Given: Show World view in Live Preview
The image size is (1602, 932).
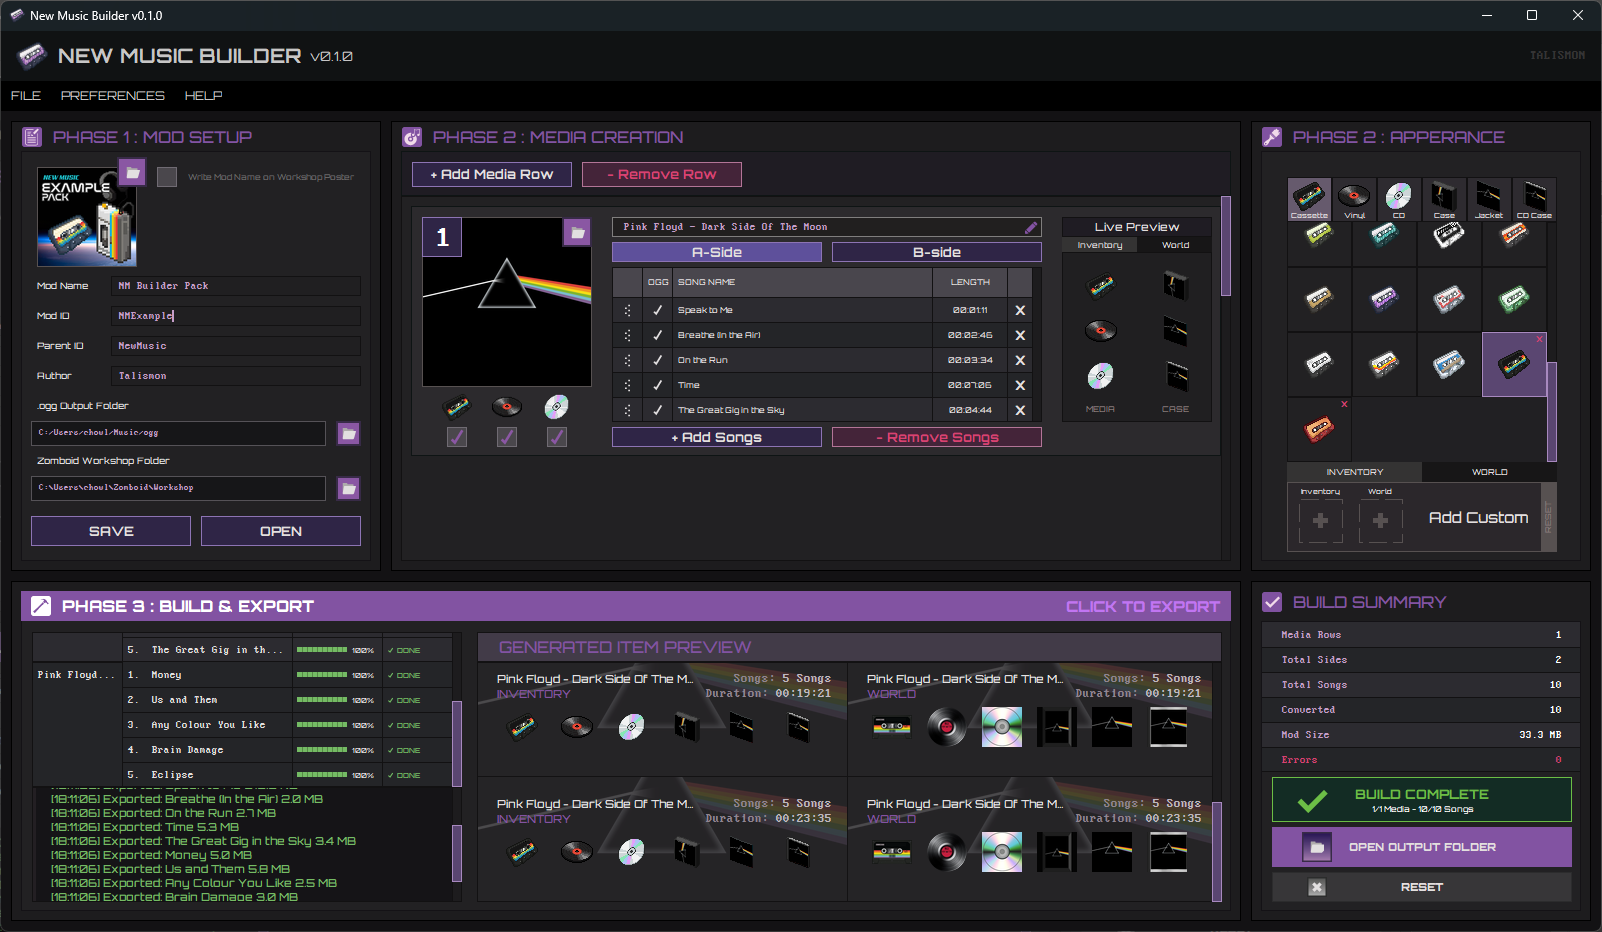Looking at the screenshot, I should coord(1175,245).
